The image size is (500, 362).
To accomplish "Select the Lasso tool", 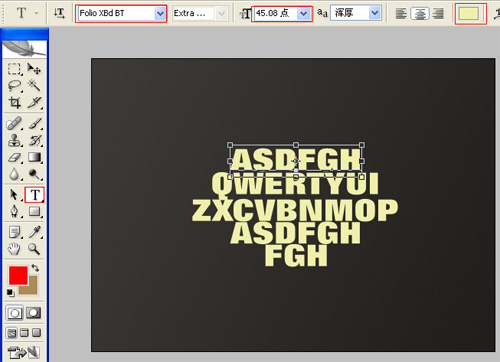I will (14, 86).
